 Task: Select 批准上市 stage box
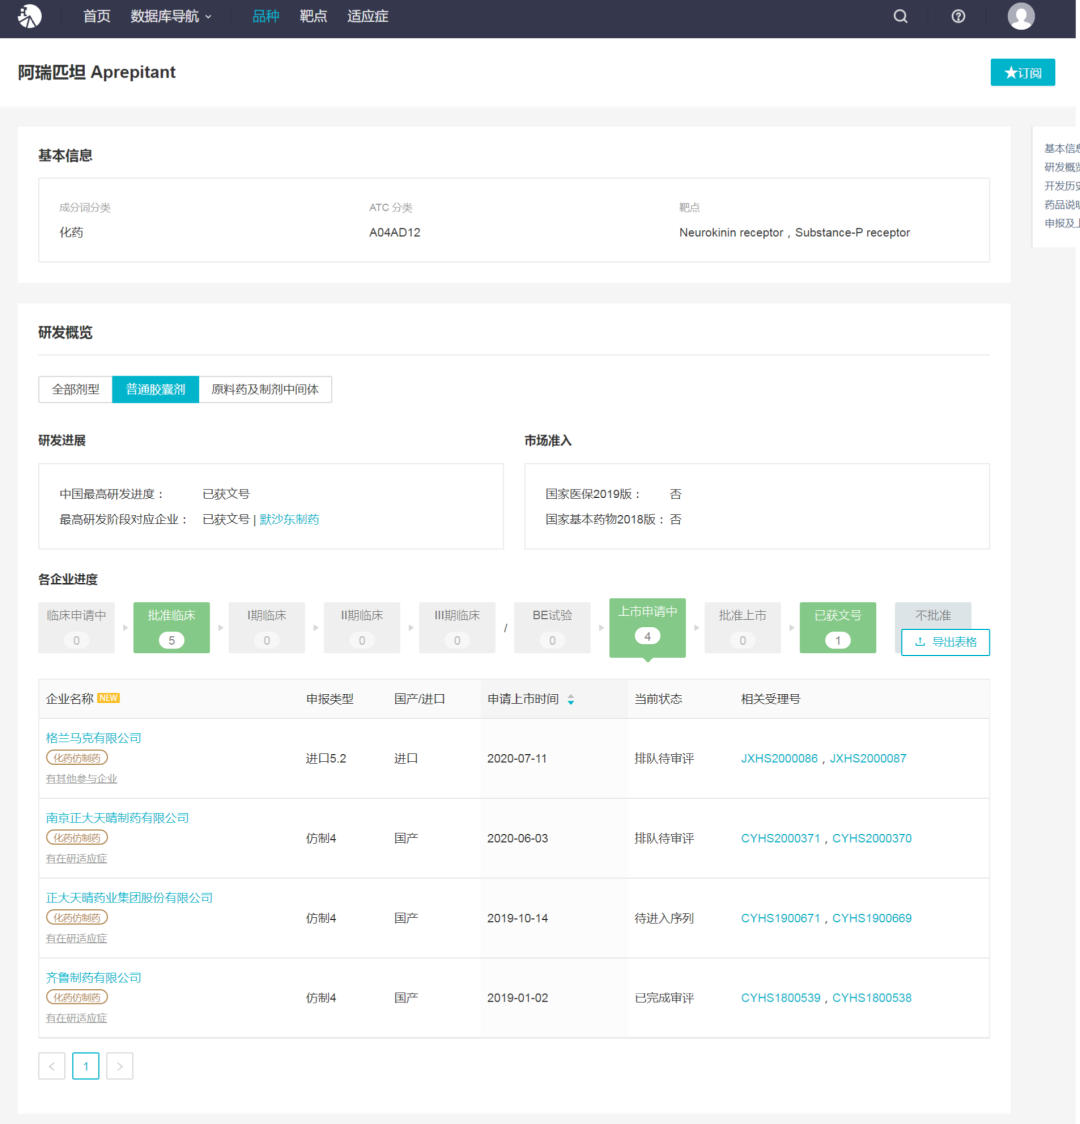(x=742, y=627)
